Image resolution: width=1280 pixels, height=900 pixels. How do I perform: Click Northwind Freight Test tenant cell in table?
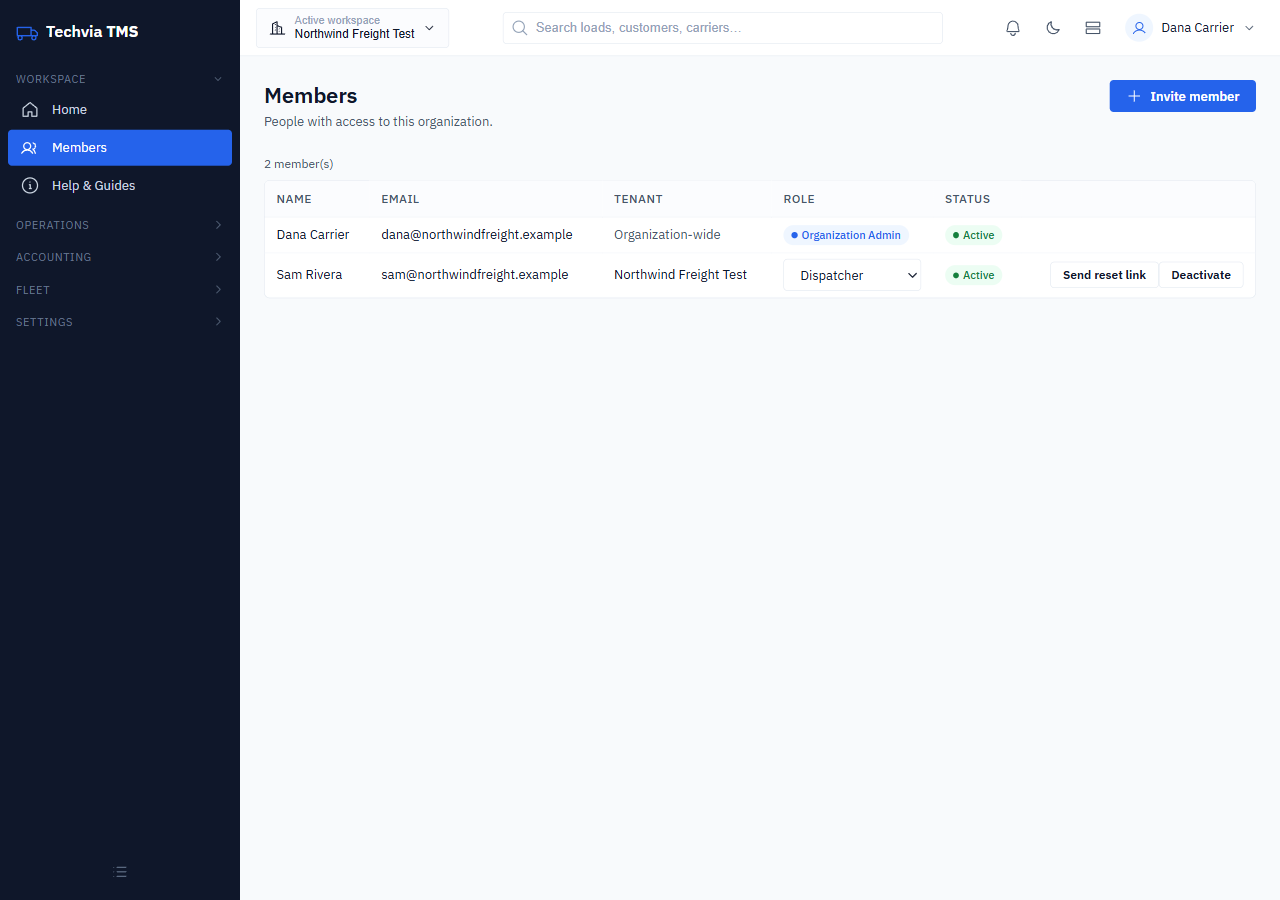pos(680,275)
